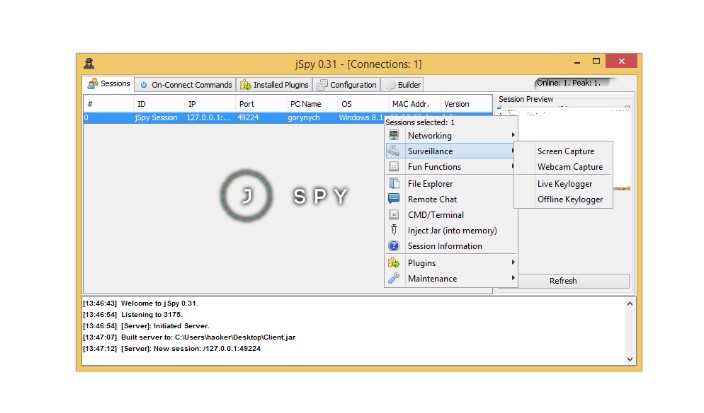Screen dimensions: 704x413
Task: Expand the Plugins submenu arrow
Action: pyautogui.click(x=513, y=263)
